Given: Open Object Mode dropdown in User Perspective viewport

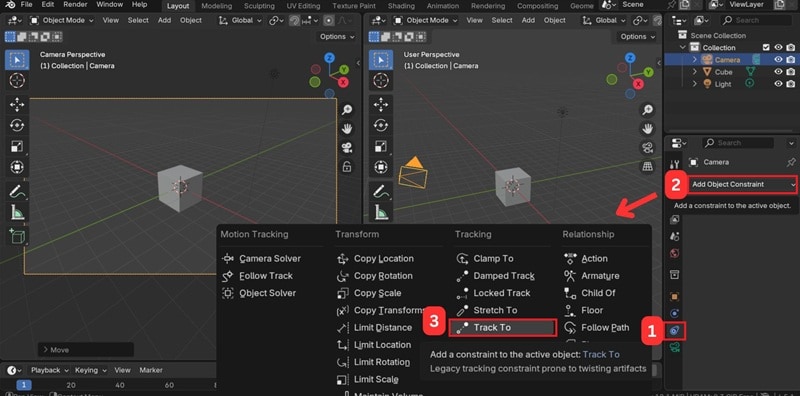Looking at the screenshot, I should [x=425, y=20].
